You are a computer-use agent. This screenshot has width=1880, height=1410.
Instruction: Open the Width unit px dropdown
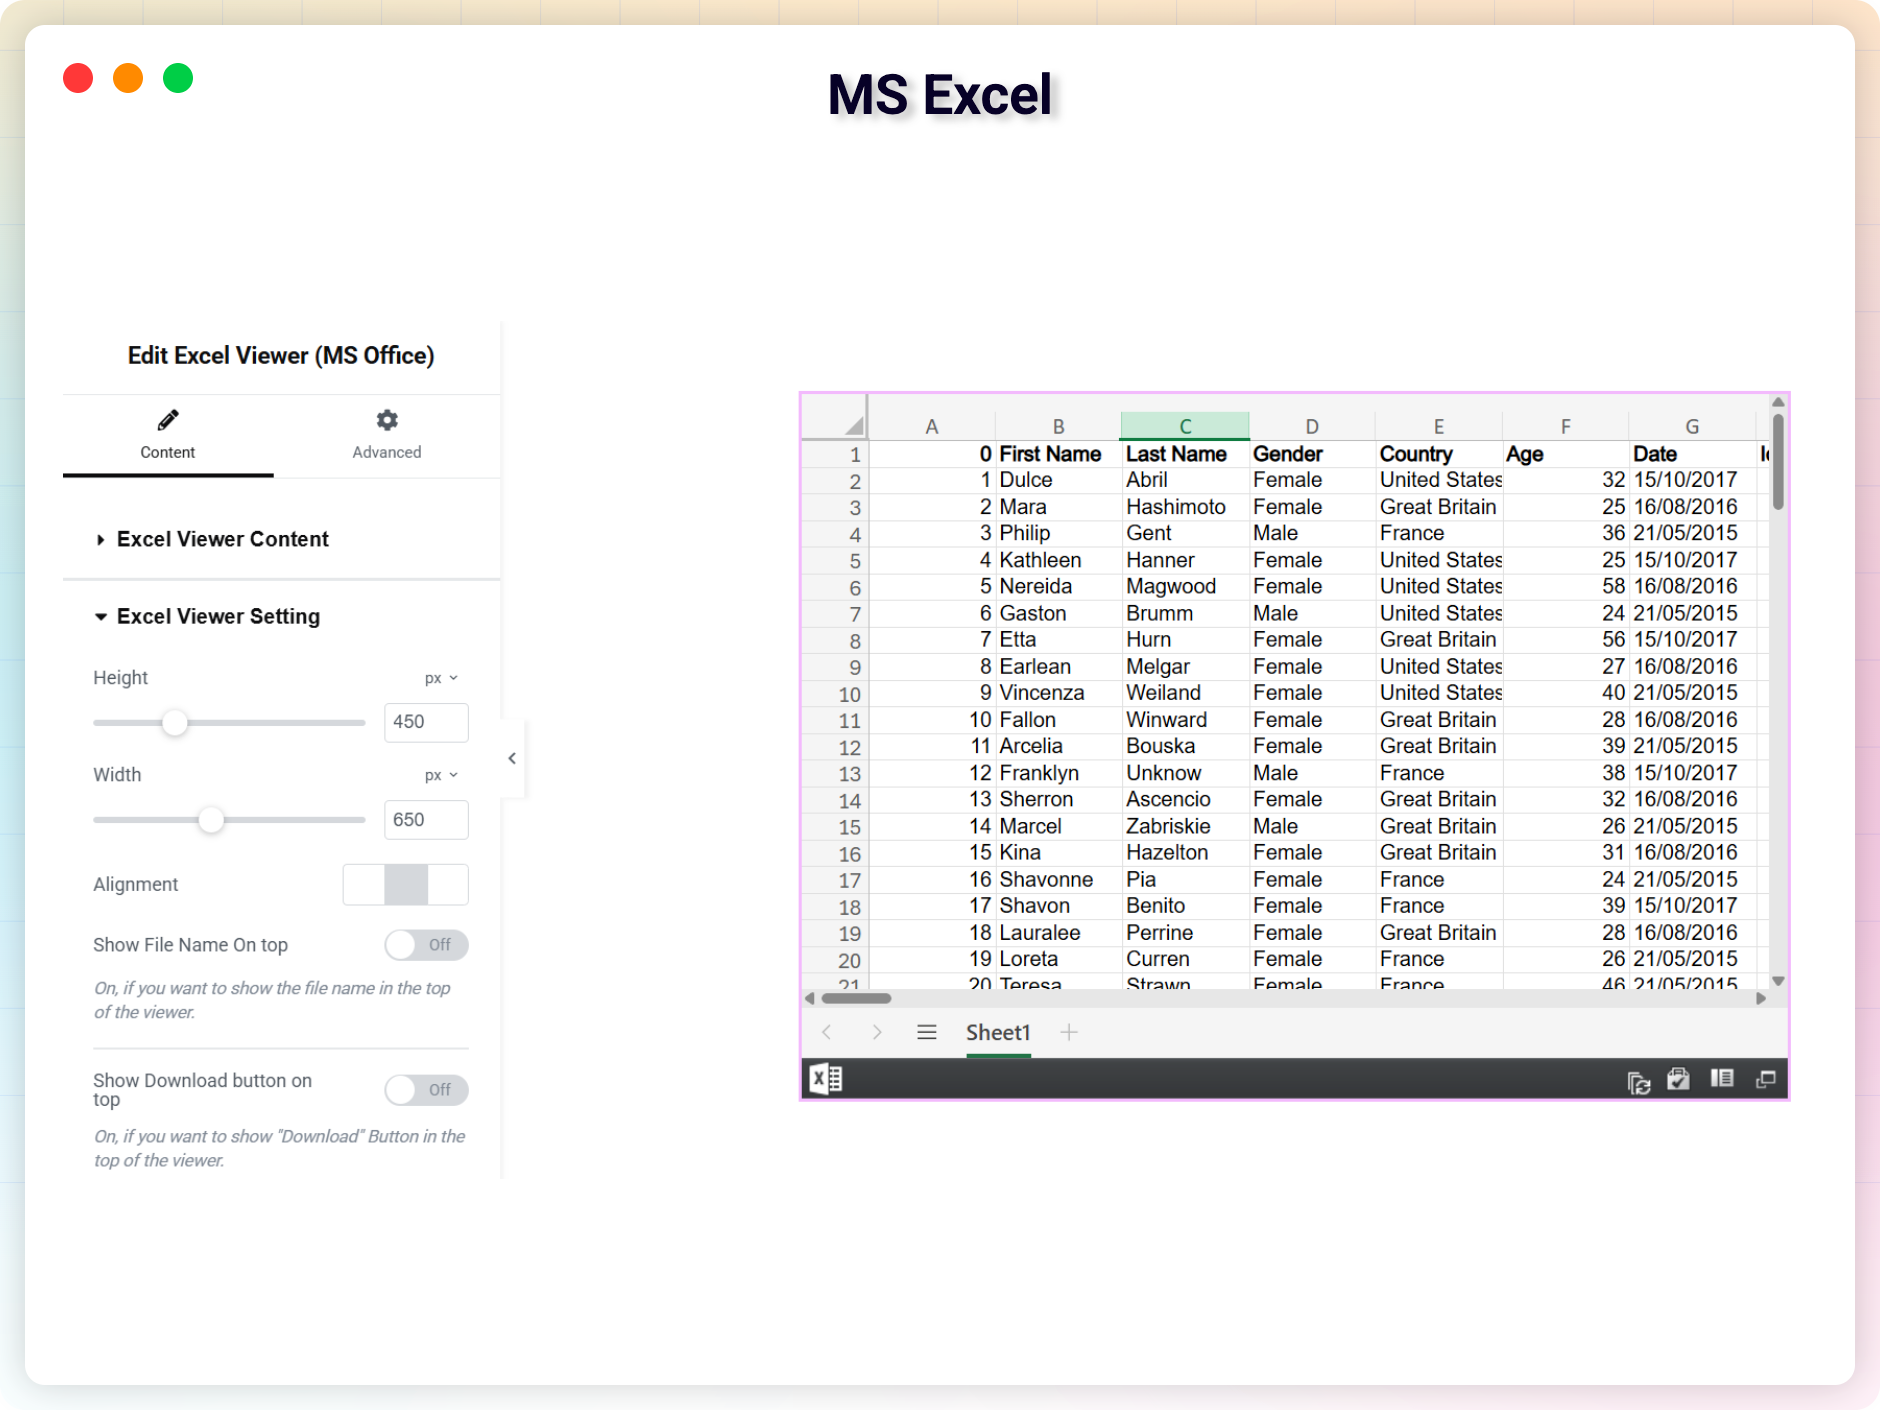pos(441,775)
